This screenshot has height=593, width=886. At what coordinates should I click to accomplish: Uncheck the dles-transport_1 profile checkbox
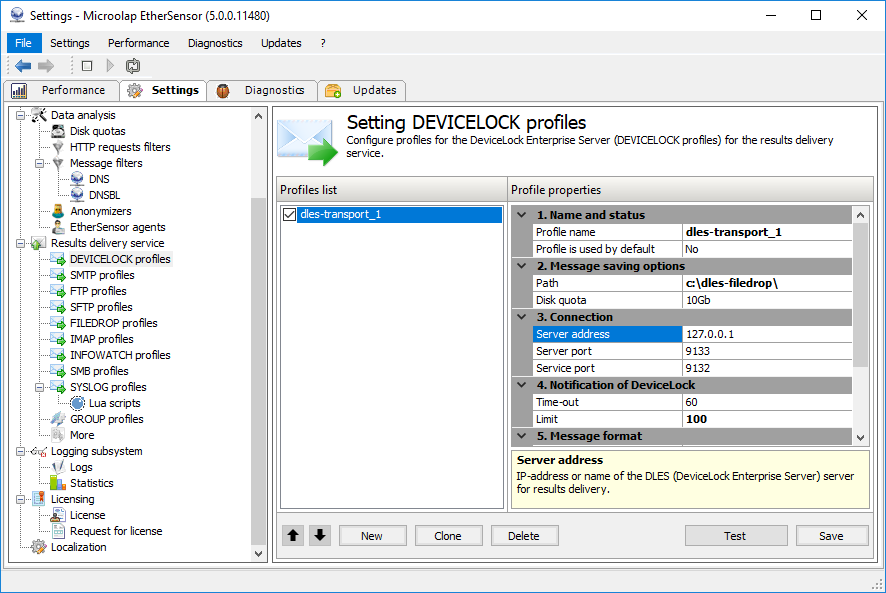click(x=289, y=214)
